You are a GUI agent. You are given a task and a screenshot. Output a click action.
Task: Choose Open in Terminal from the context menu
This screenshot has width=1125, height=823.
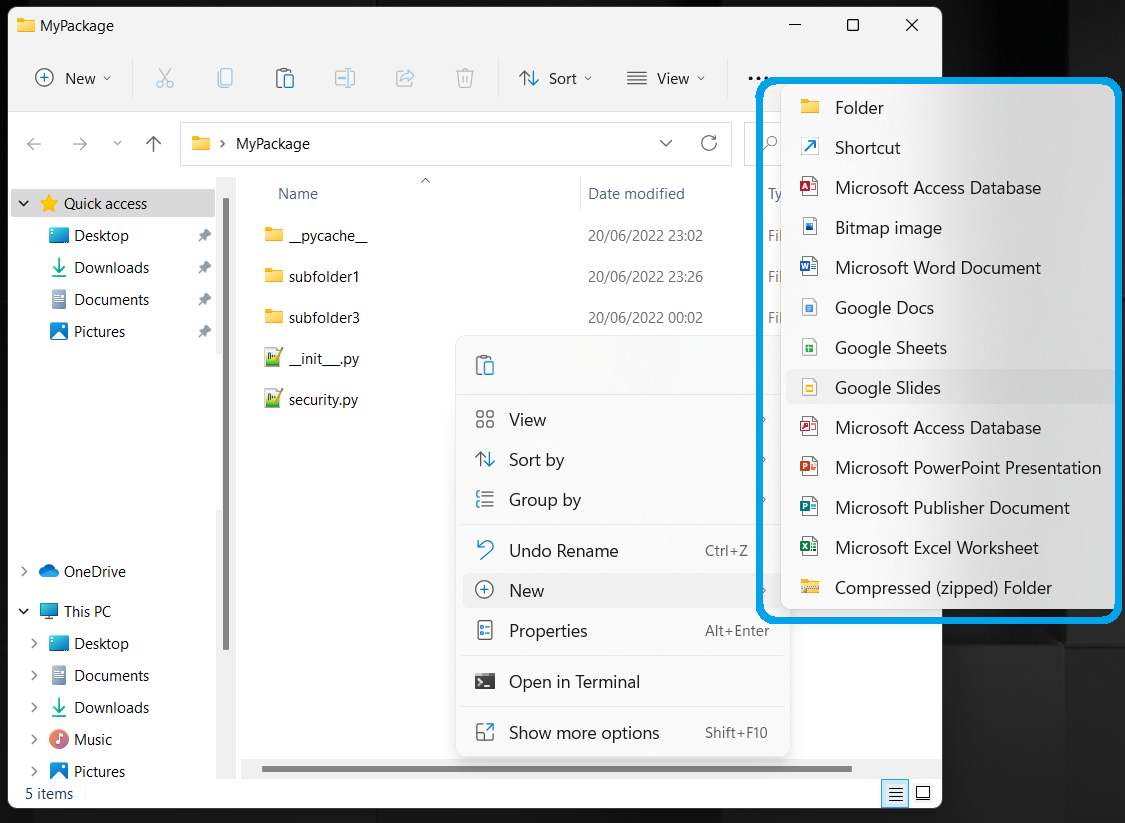(x=574, y=681)
